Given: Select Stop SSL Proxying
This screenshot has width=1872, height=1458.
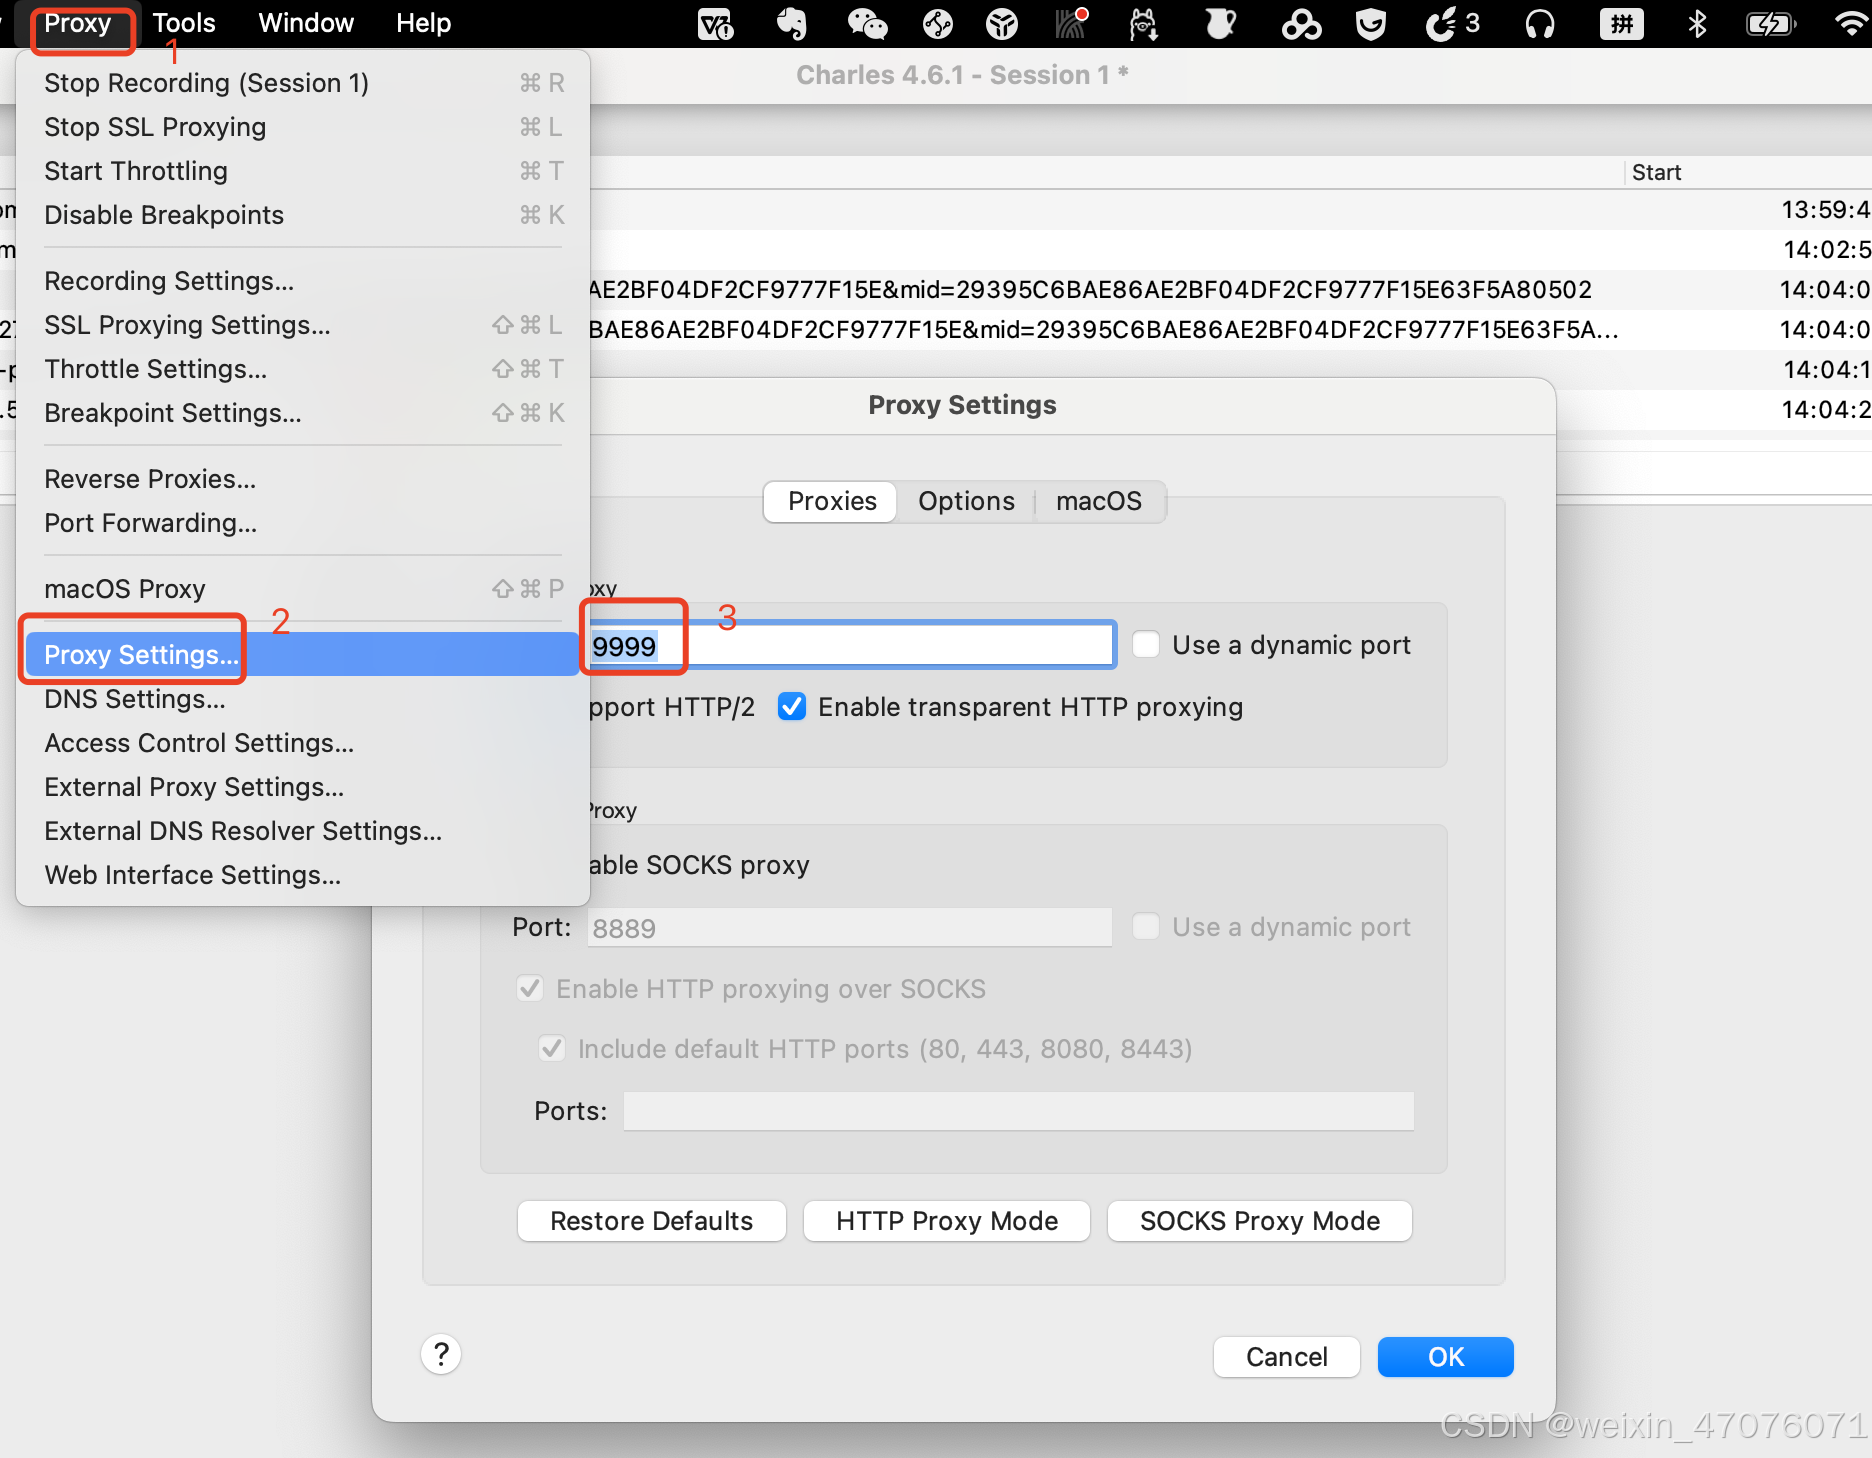Looking at the screenshot, I should [304, 127].
